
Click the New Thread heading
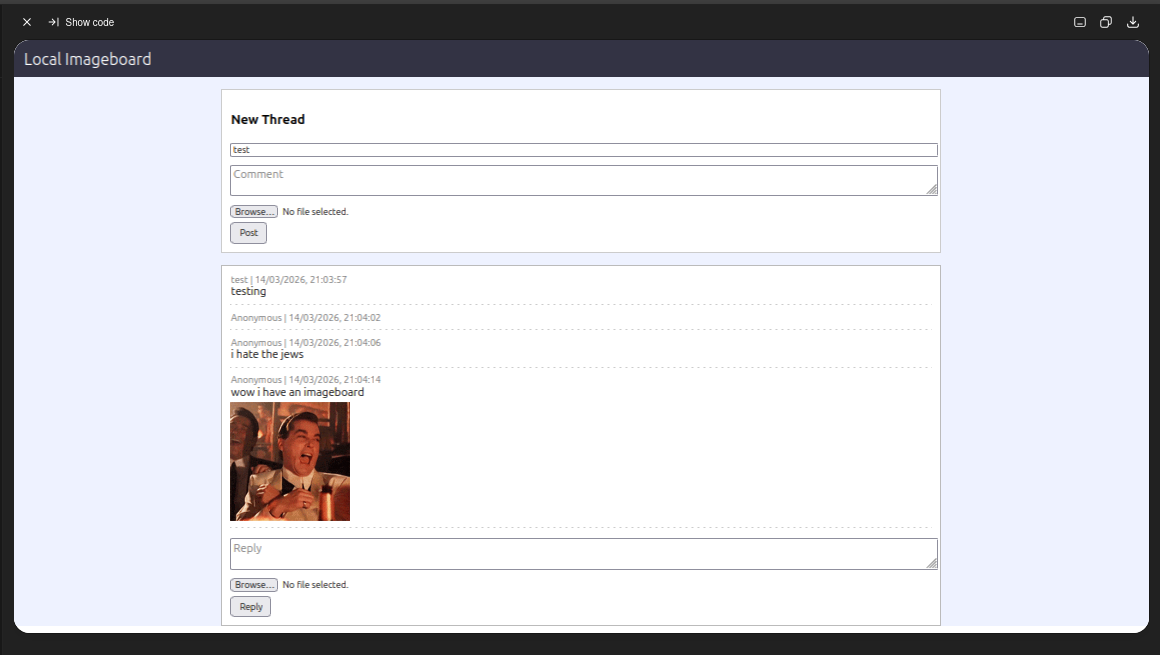(268, 119)
